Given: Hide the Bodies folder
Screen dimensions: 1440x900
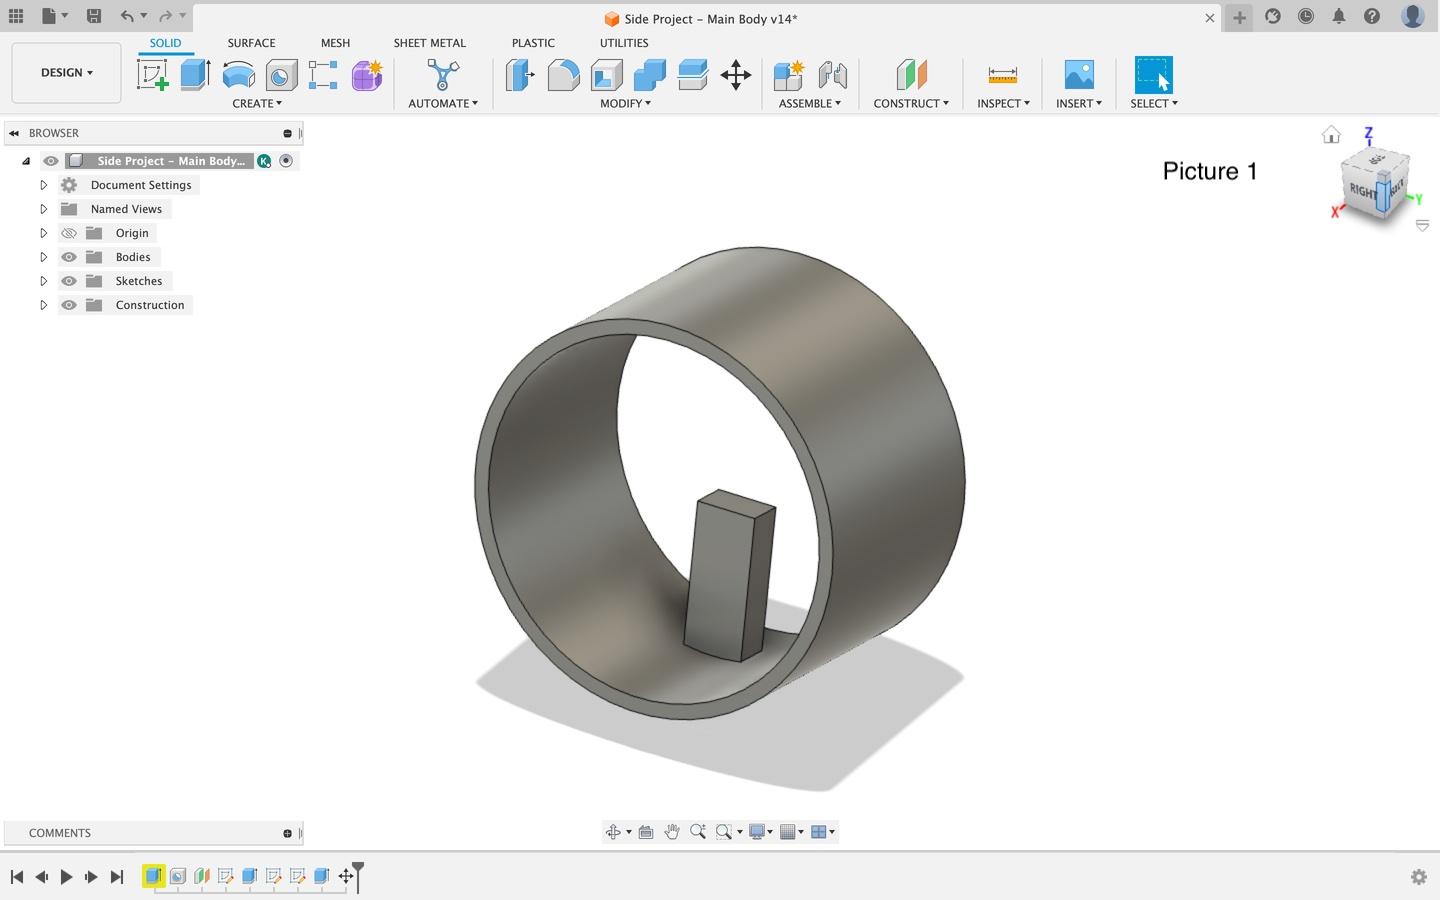Looking at the screenshot, I should click(69, 257).
